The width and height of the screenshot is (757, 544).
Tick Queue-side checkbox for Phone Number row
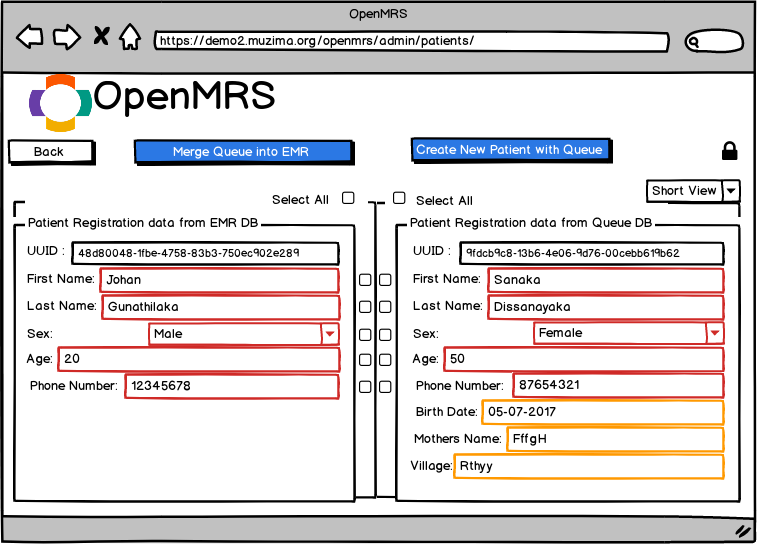coord(385,387)
